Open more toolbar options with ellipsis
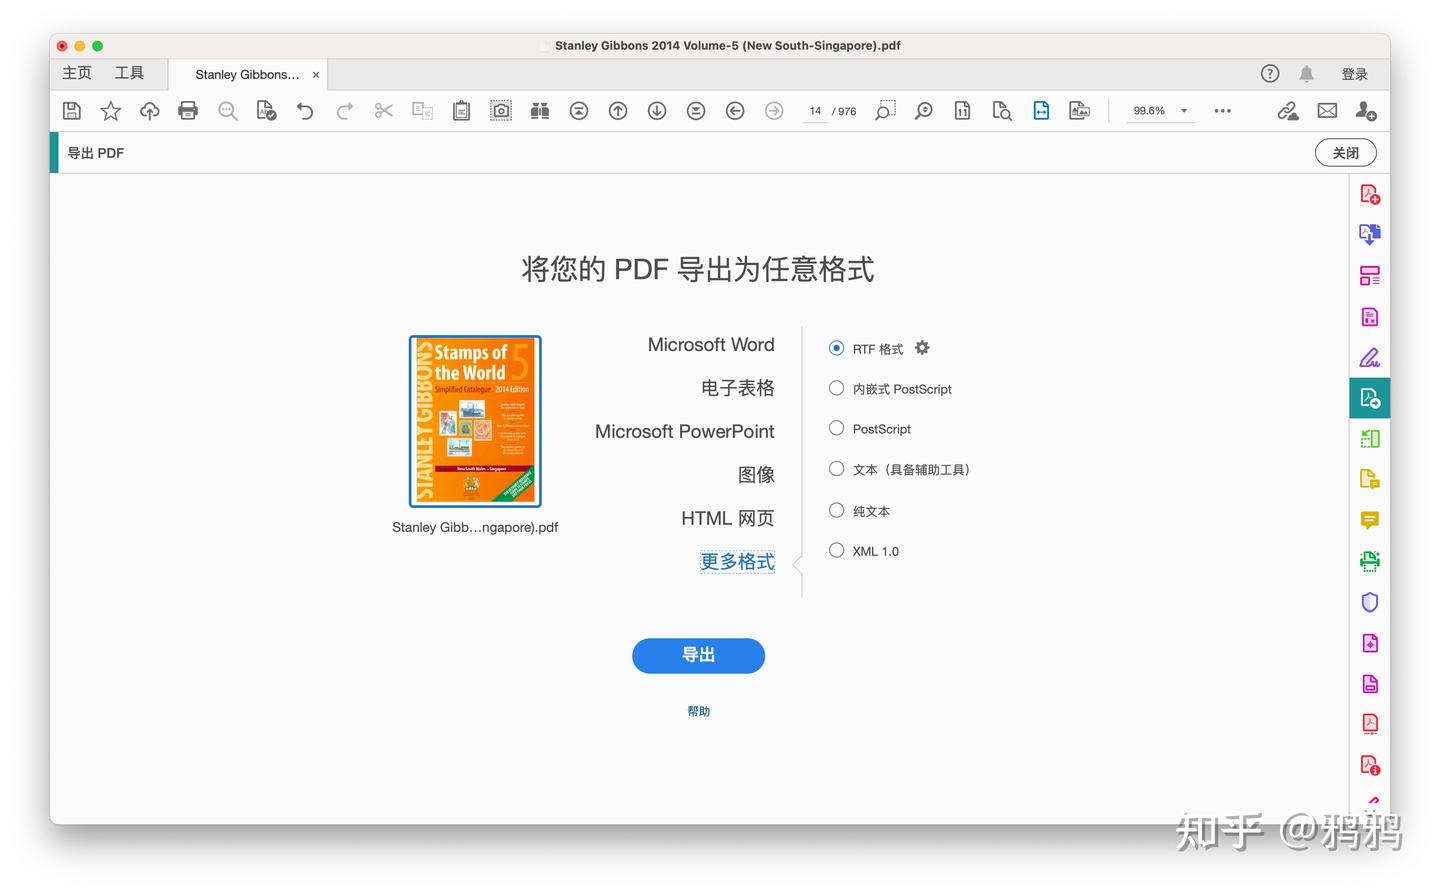The height and width of the screenshot is (890, 1440). pos(1222,111)
